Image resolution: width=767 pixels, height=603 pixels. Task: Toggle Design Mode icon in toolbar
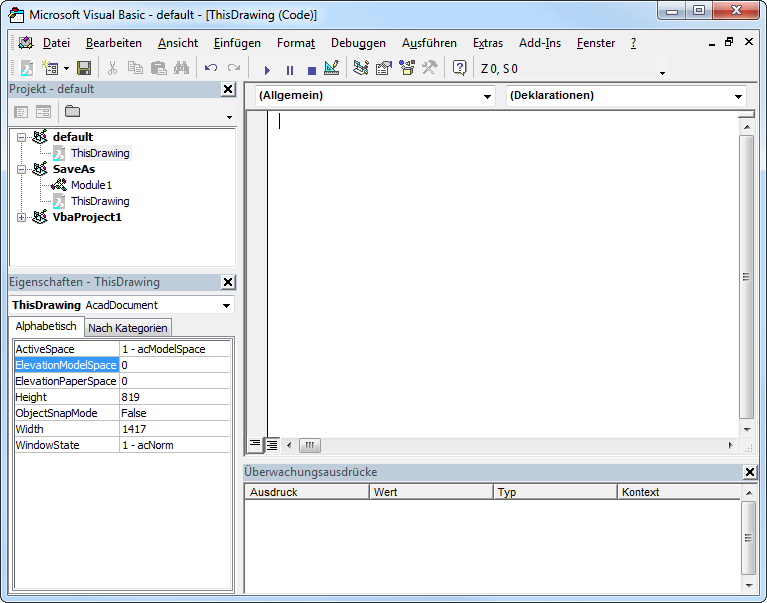coord(332,68)
